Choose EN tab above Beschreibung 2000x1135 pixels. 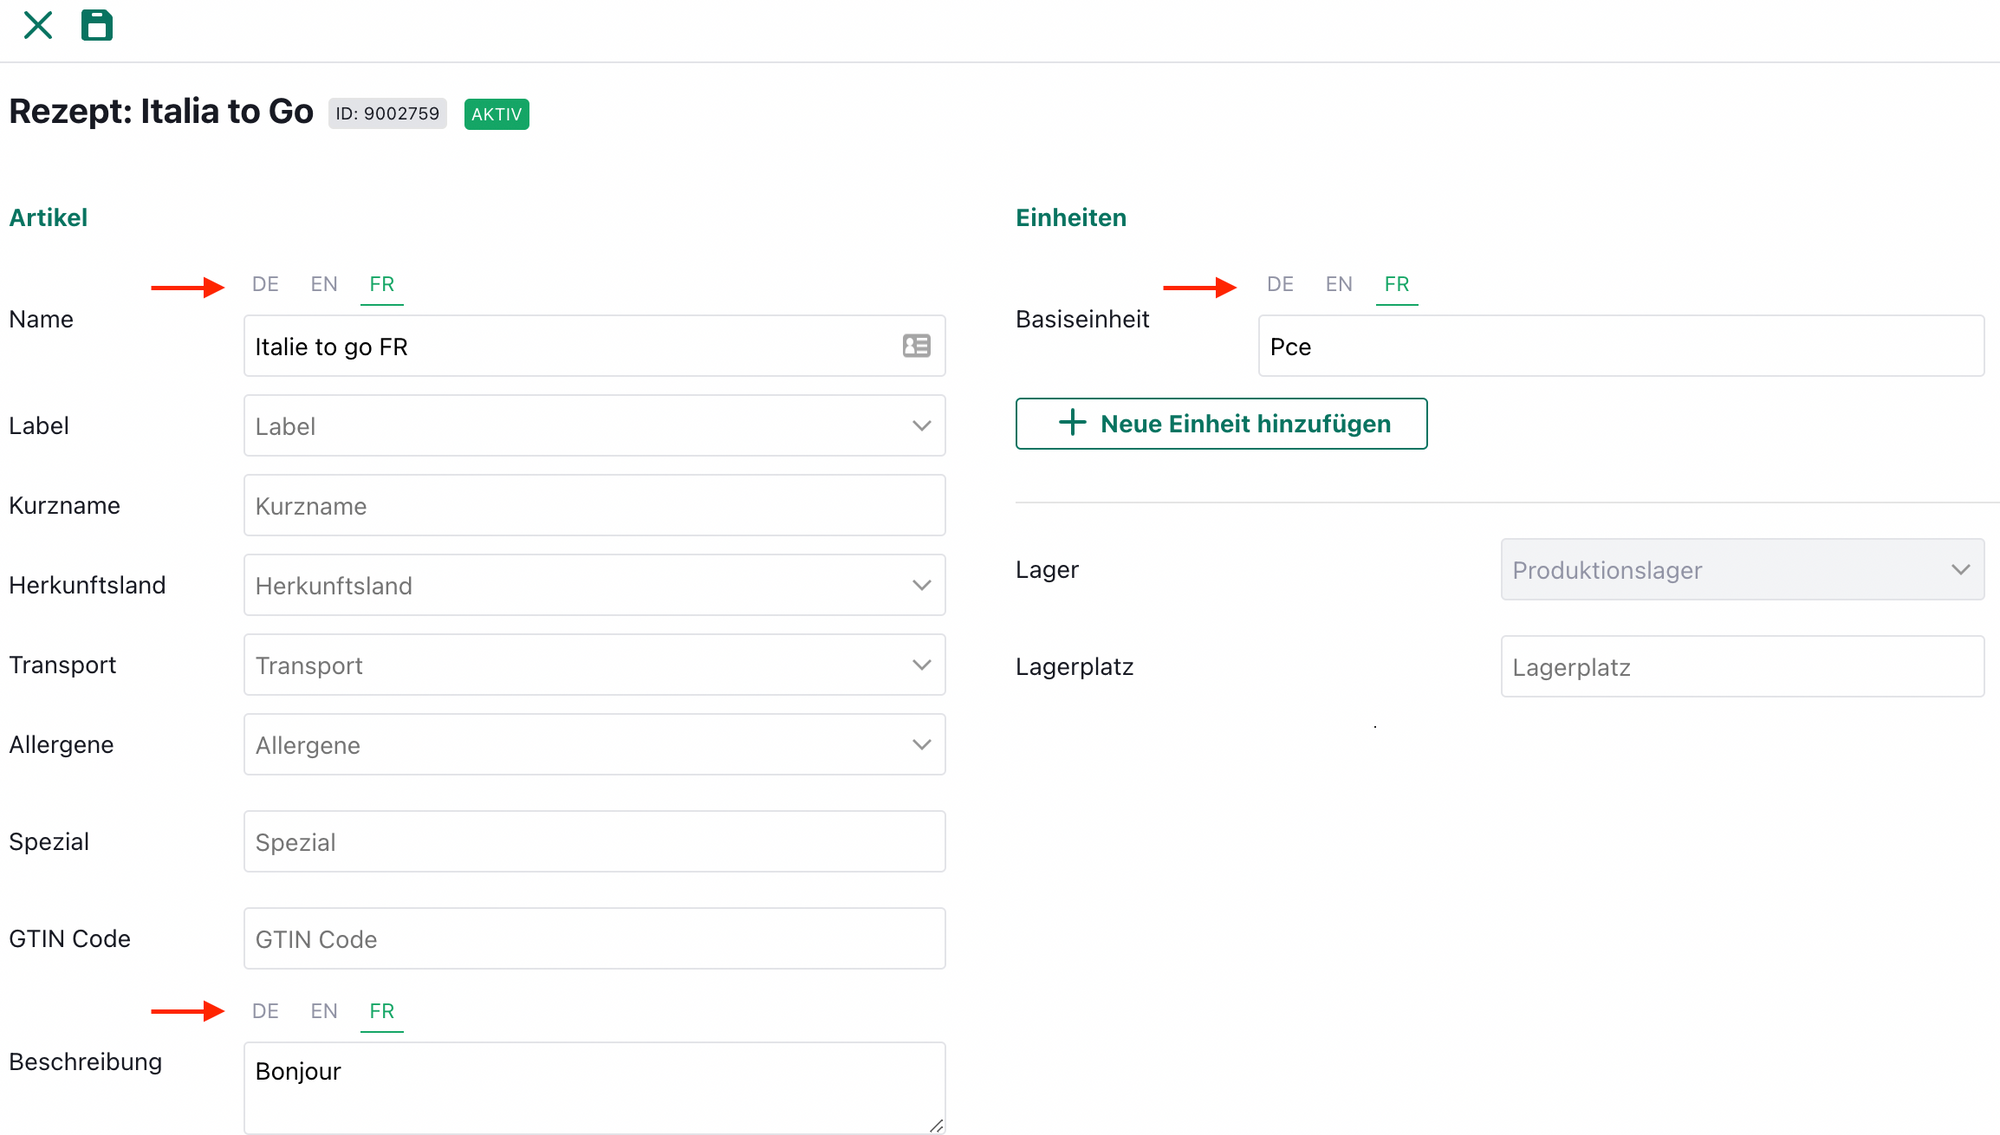(x=324, y=1011)
